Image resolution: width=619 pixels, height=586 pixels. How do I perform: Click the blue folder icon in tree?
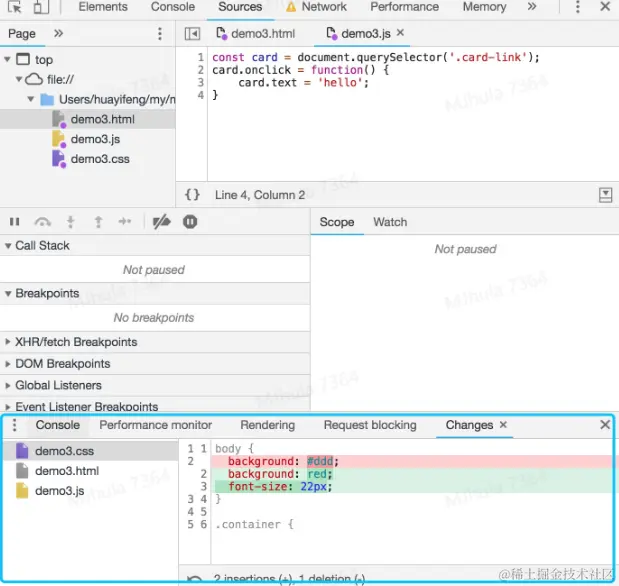(47, 100)
